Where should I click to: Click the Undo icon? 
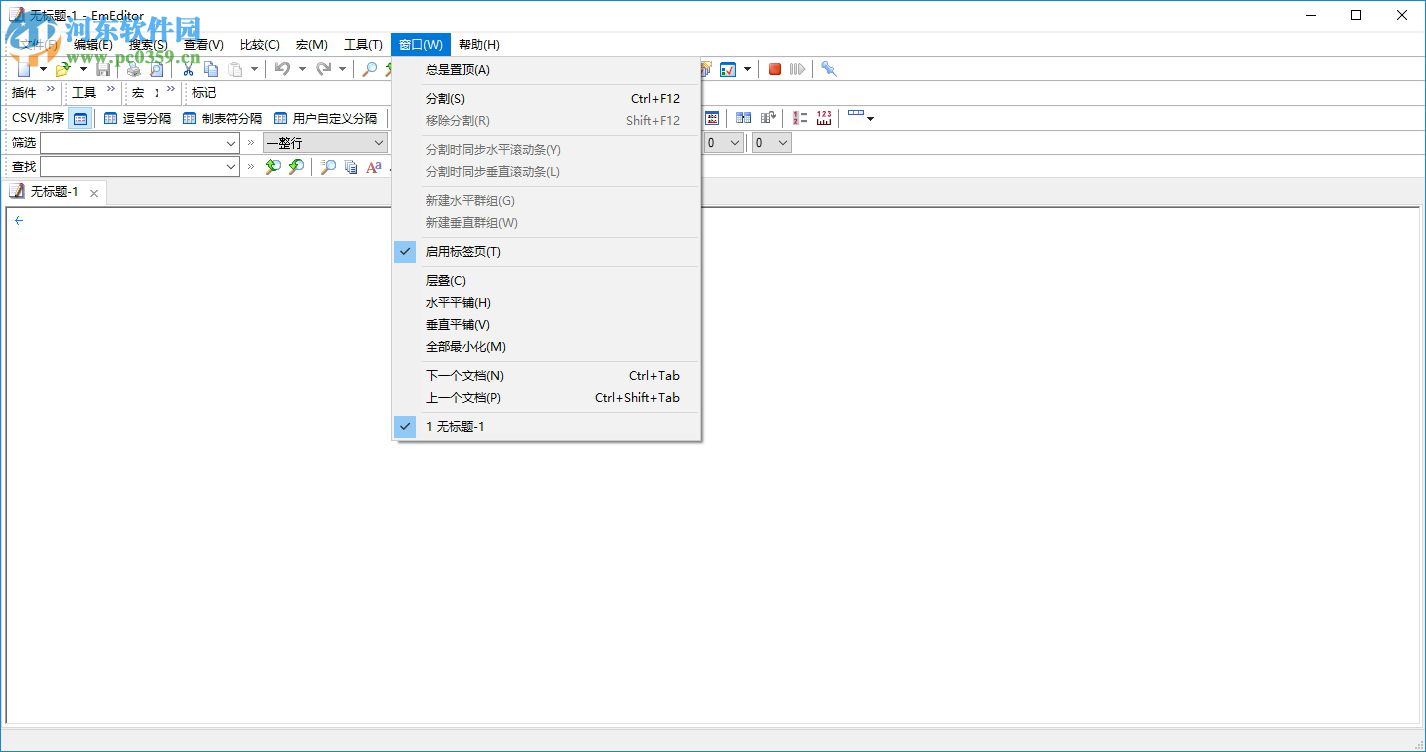(283, 69)
